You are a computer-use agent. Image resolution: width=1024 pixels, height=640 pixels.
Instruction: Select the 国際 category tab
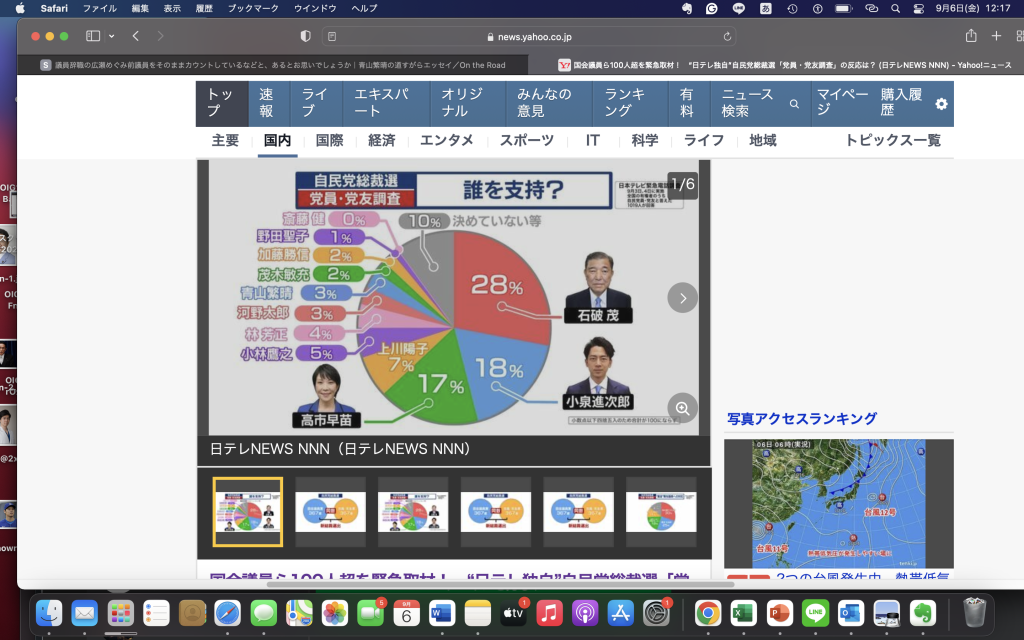pyautogui.click(x=329, y=141)
